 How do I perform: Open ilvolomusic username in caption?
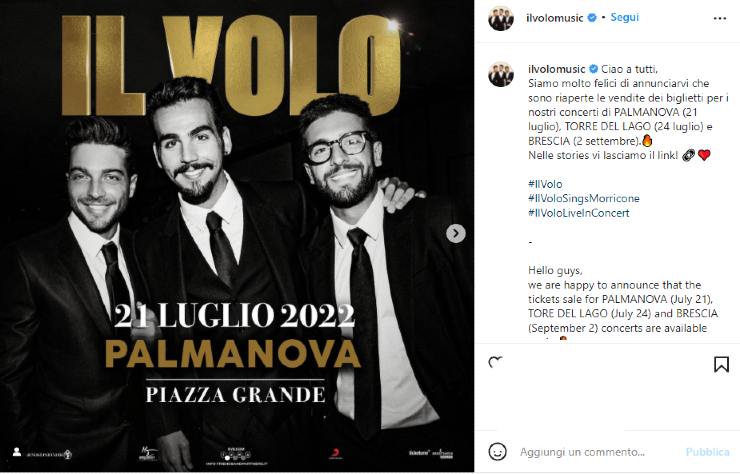coord(557,69)
